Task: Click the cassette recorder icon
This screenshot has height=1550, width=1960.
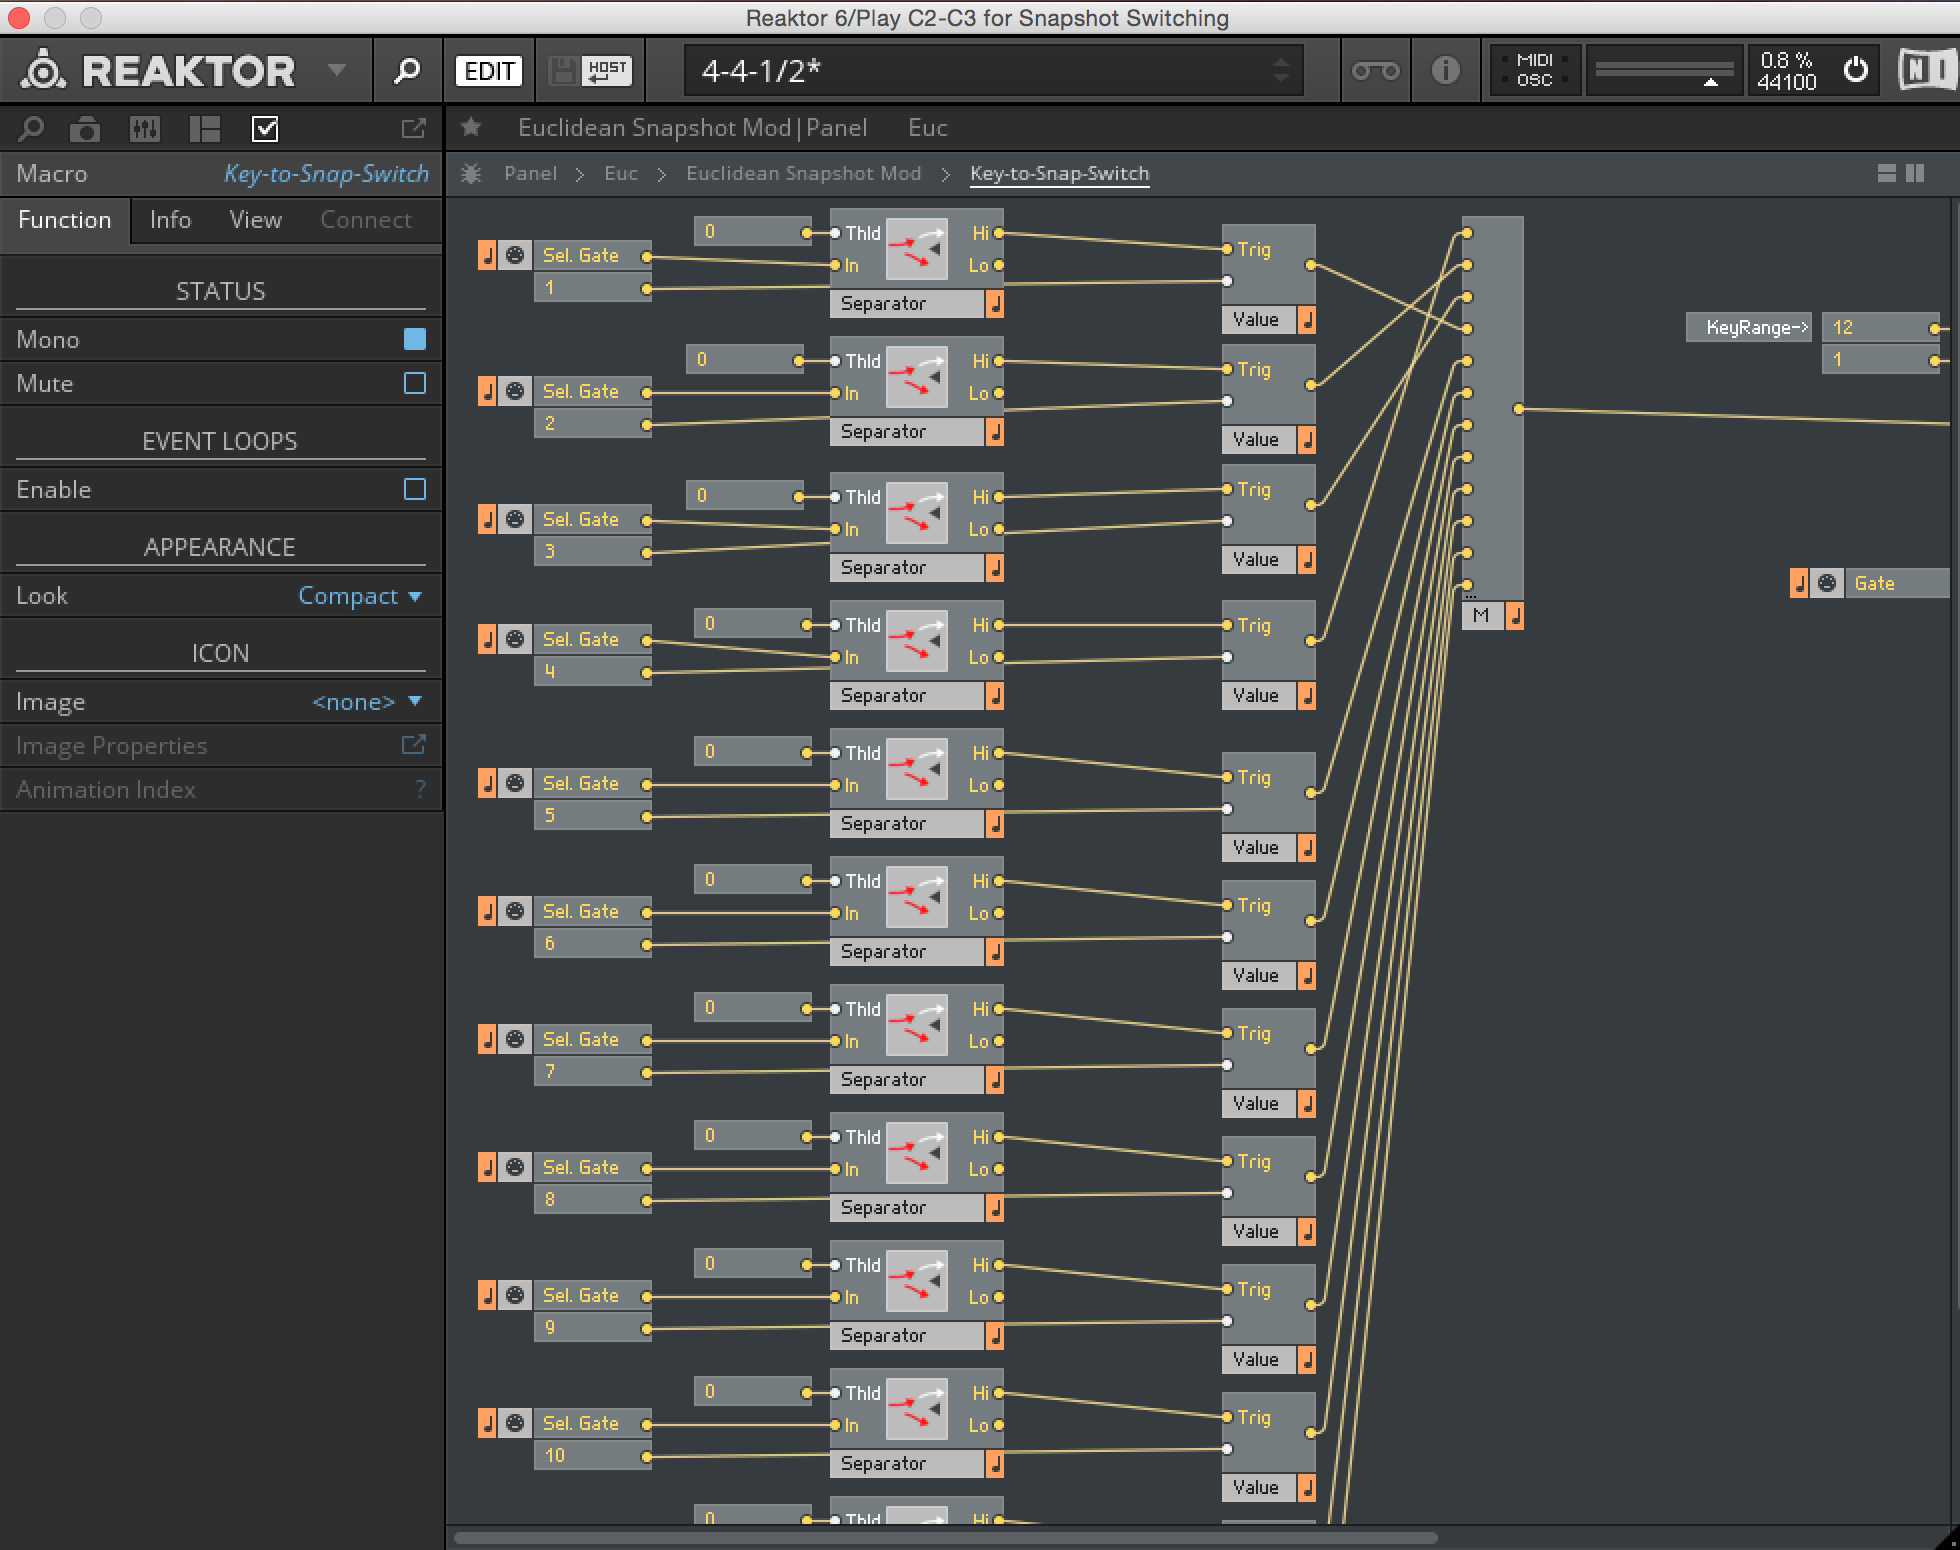Action: tap(1375, 71)
